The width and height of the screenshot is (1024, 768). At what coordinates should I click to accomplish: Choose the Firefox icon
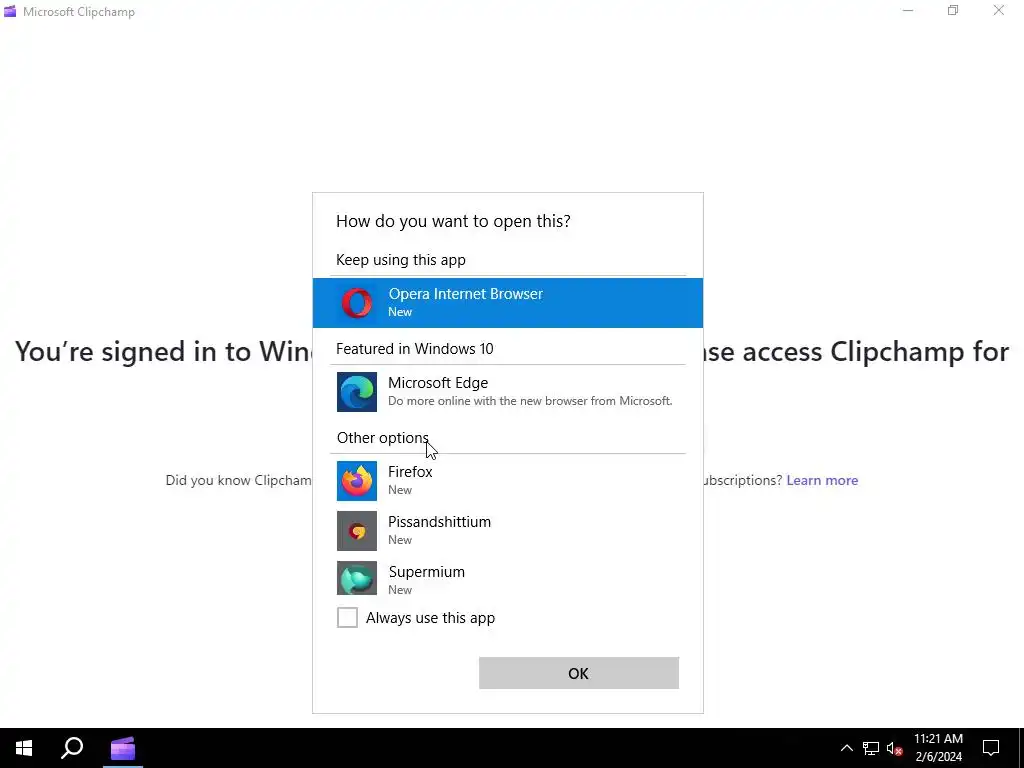point(357,481)
